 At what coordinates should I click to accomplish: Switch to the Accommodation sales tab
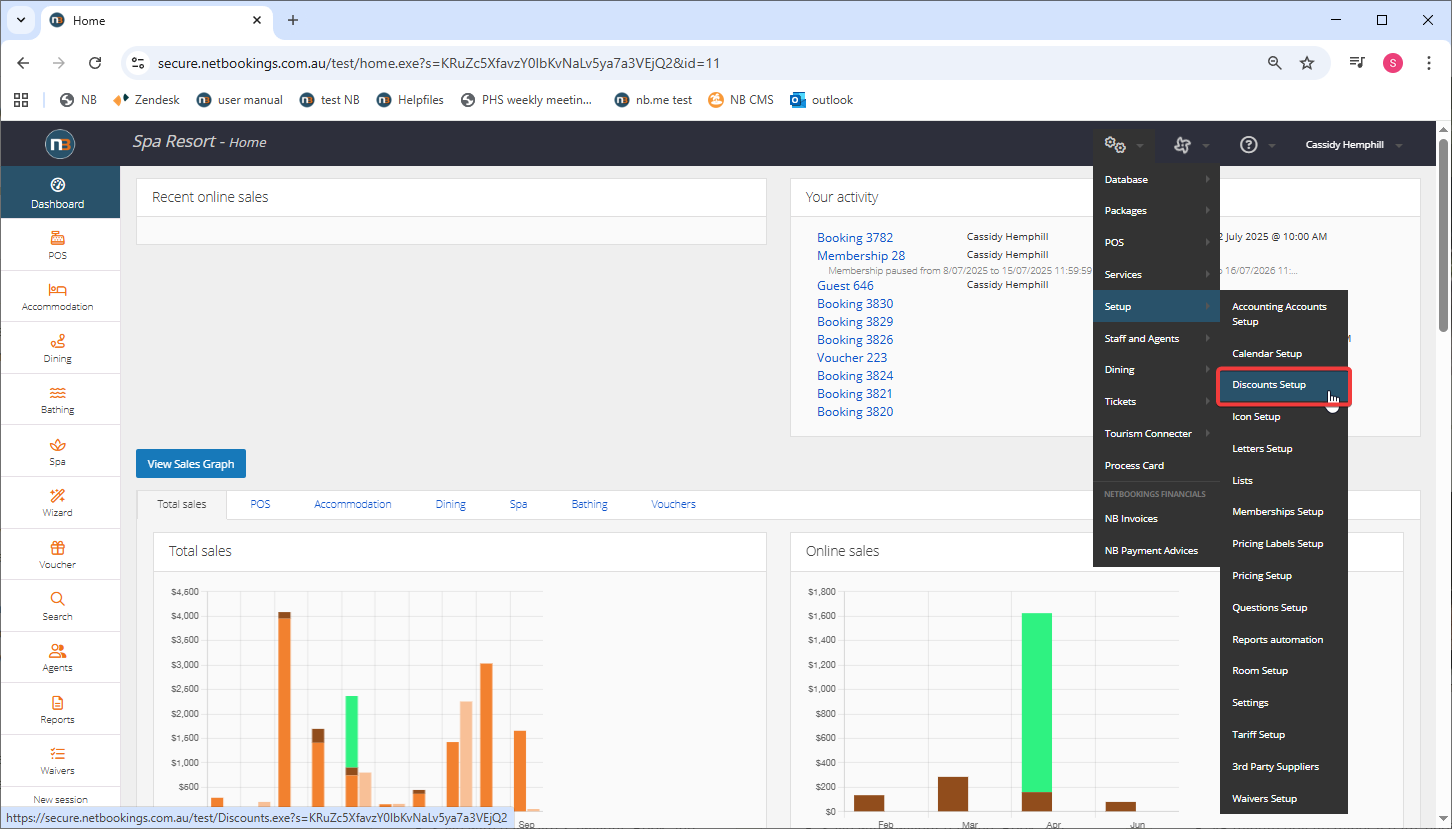click(x=352, y=504)
